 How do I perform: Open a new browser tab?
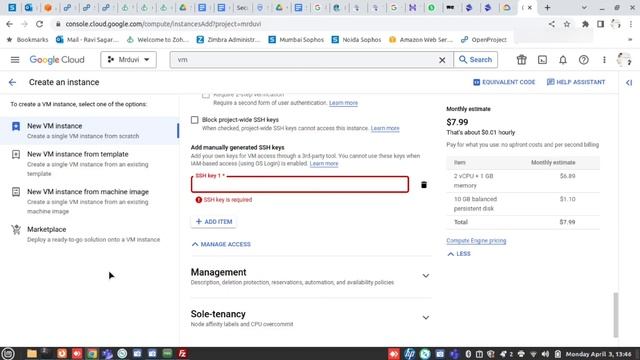pos(547,8)
